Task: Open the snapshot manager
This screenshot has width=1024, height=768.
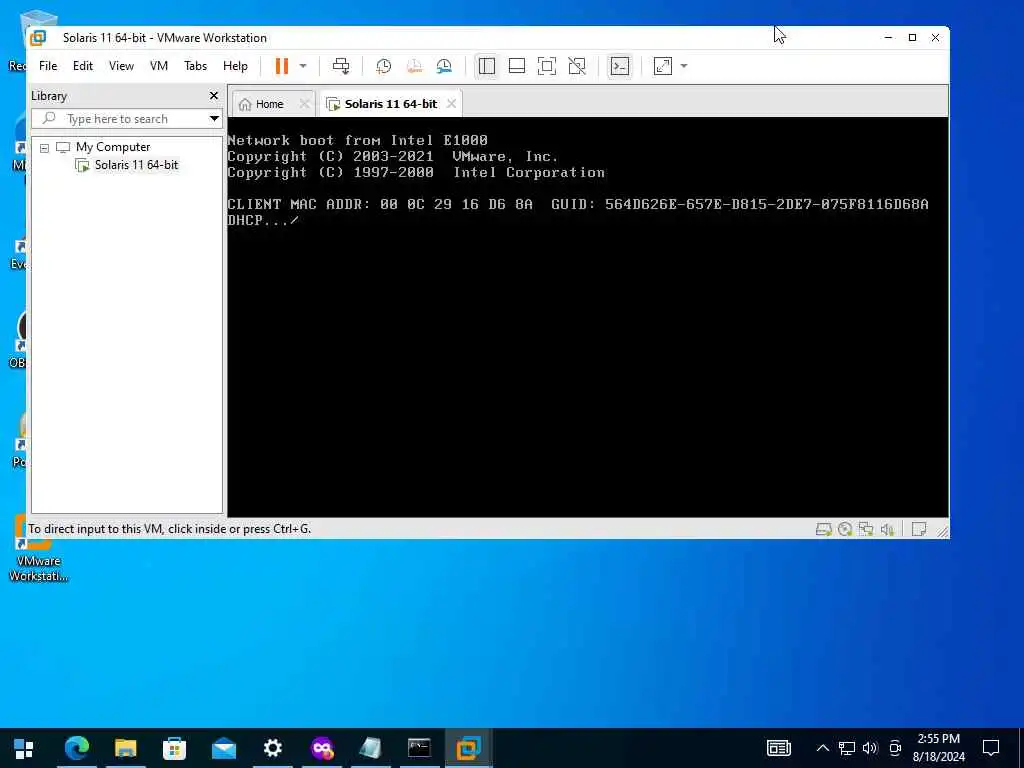Action: 444,66
